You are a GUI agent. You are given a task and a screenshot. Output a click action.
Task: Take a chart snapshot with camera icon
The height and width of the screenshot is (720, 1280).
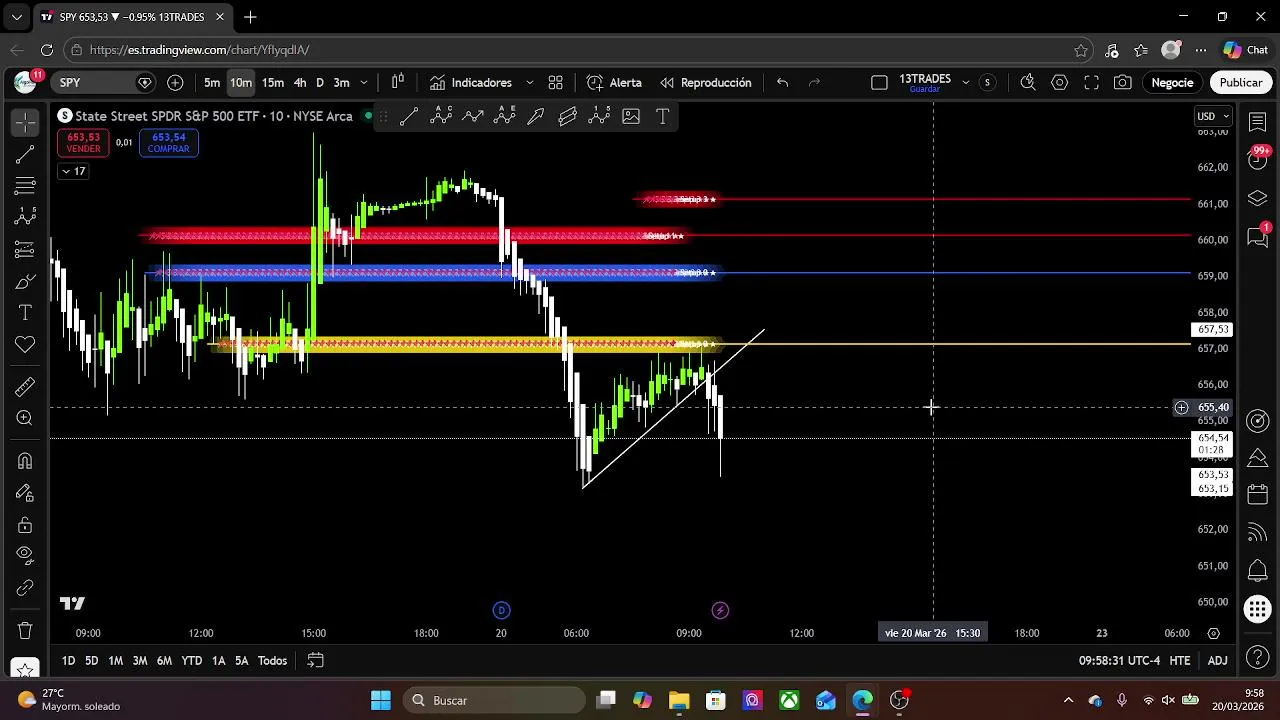click(x=1123, y=83)
